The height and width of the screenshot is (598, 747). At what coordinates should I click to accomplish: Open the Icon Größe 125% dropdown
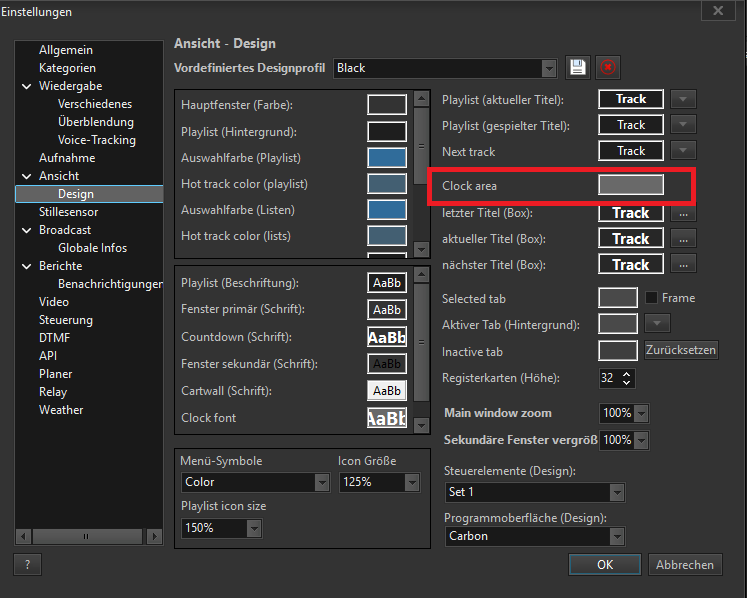click(412, 483)
